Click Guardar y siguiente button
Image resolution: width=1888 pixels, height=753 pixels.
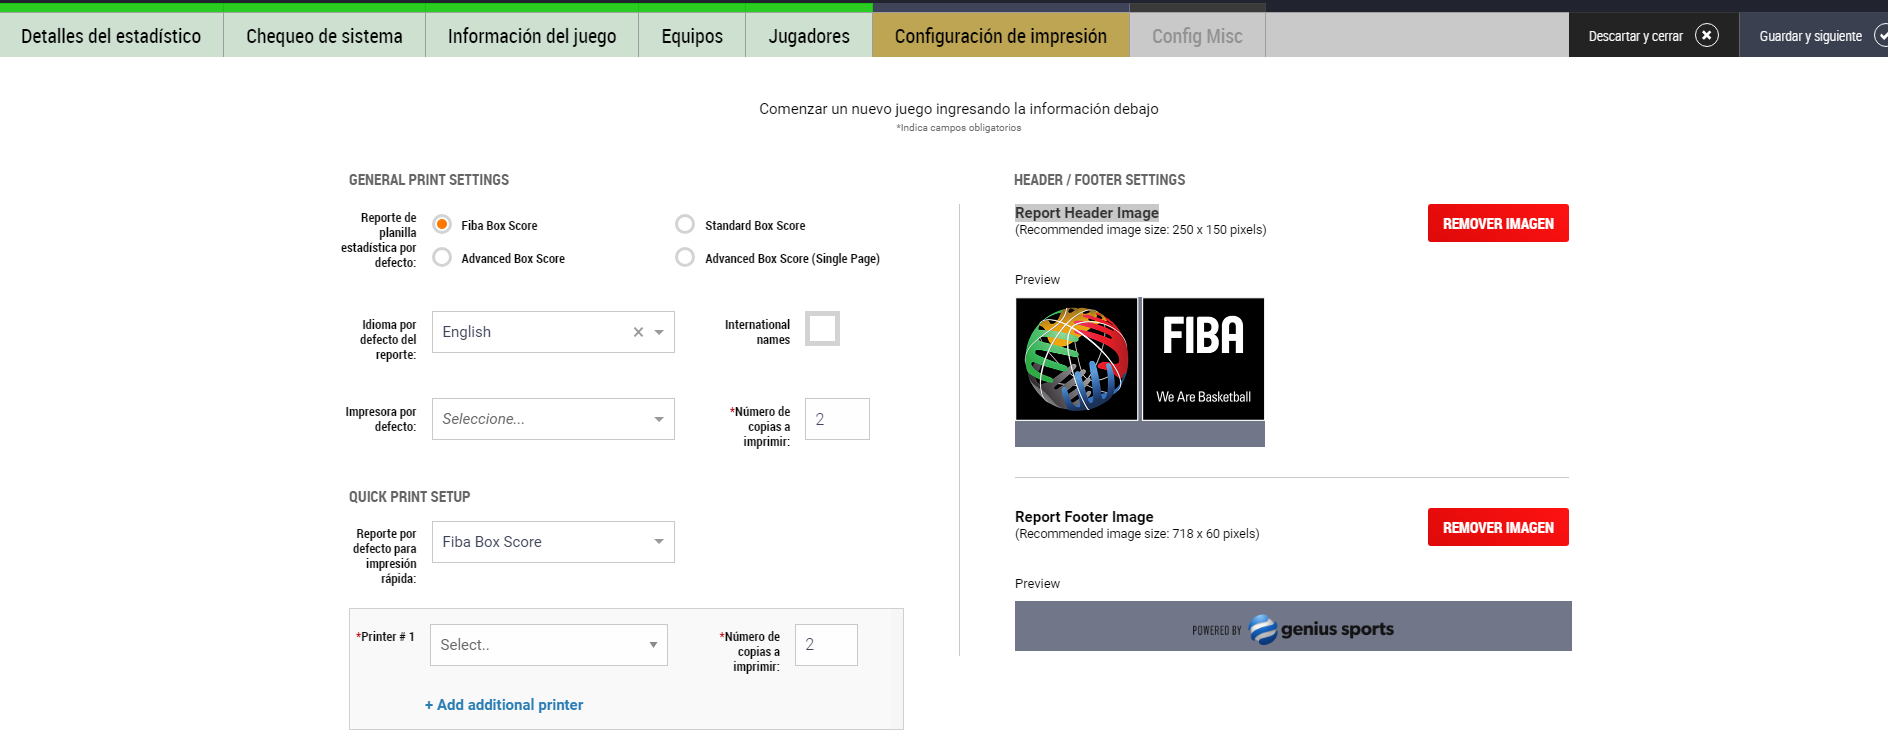(1813, 36)
